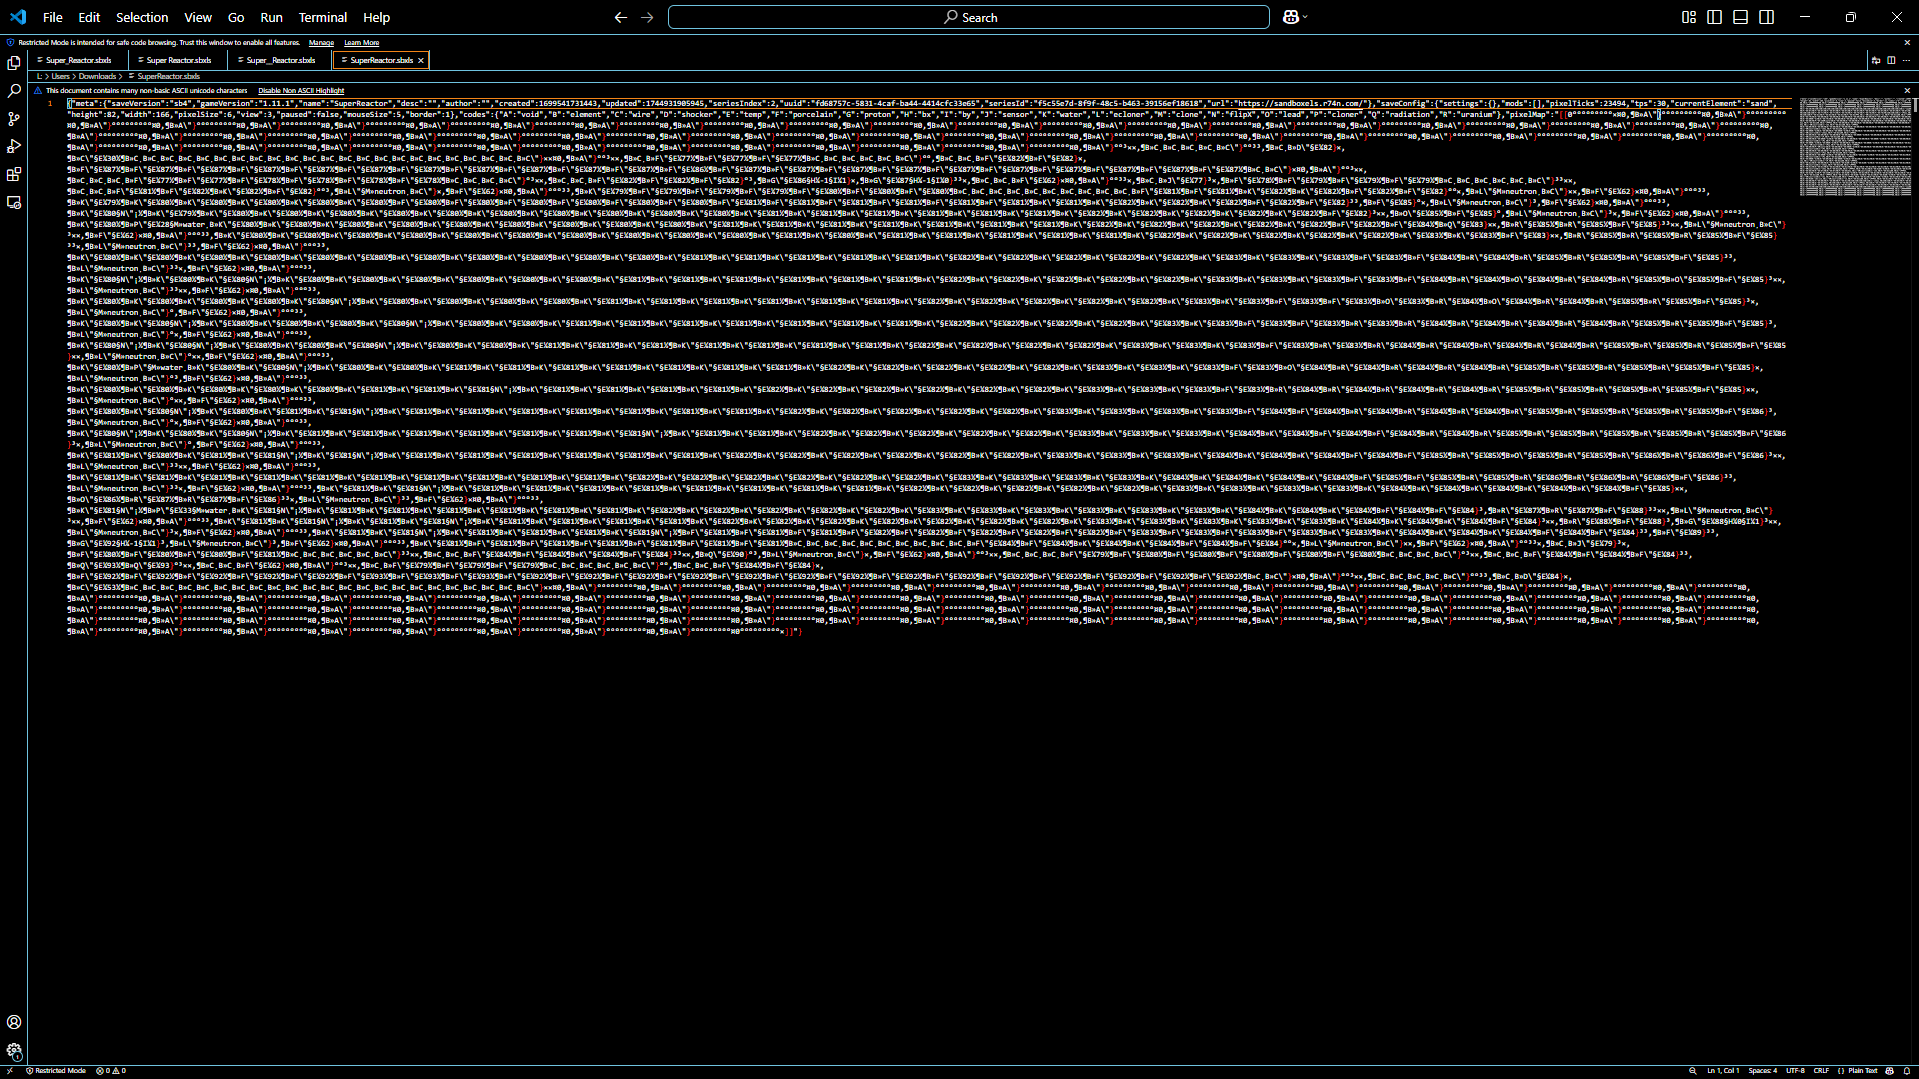Open notifications bell in status bar
This screenshot has height=1079, width=1919.
point(1907,1071)
